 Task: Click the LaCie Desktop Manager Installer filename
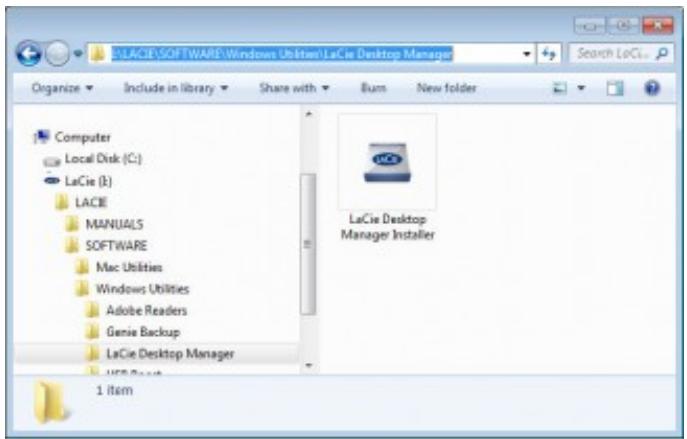point(388,227)
